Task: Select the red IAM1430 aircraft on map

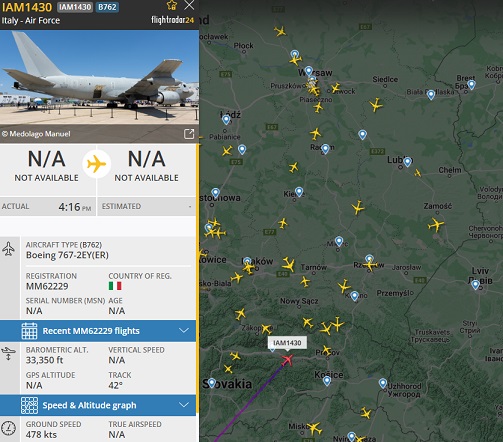Action: pos(287,360)
